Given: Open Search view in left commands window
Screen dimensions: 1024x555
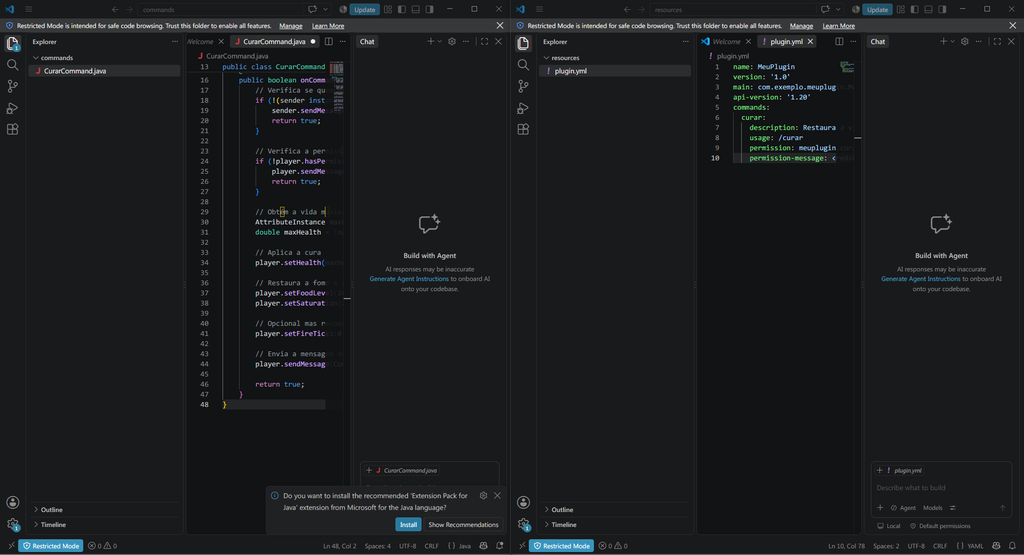Looking at the screenshot, I should tap(12, 65).
